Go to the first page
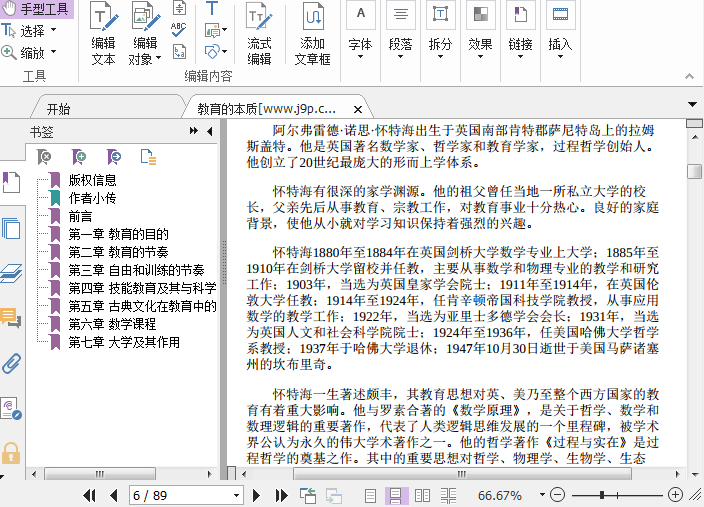Viewport: 704px width, 507px height. point(89,495)
